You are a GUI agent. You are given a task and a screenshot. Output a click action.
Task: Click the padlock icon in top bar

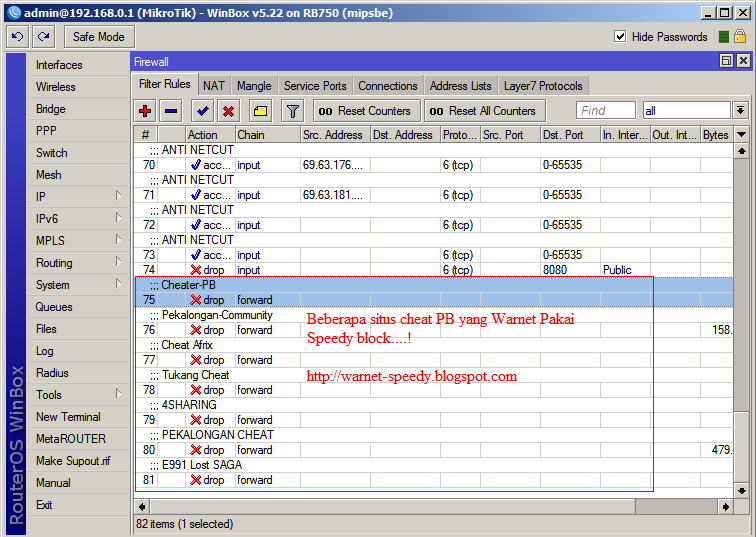(x=740, y=36)
